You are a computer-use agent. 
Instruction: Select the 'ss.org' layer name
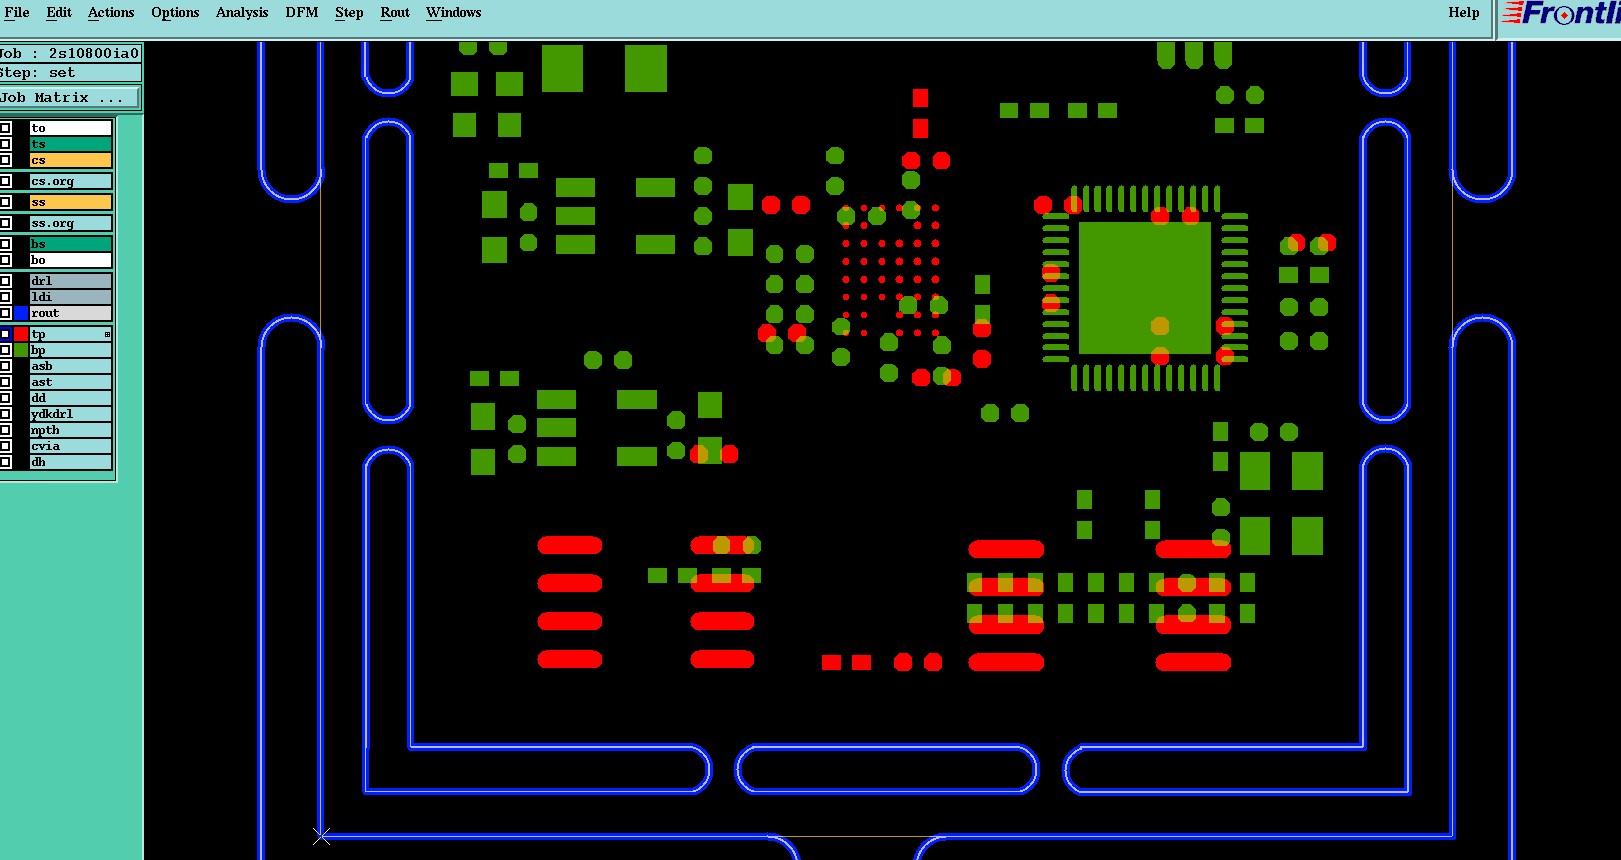coord(70,223)
